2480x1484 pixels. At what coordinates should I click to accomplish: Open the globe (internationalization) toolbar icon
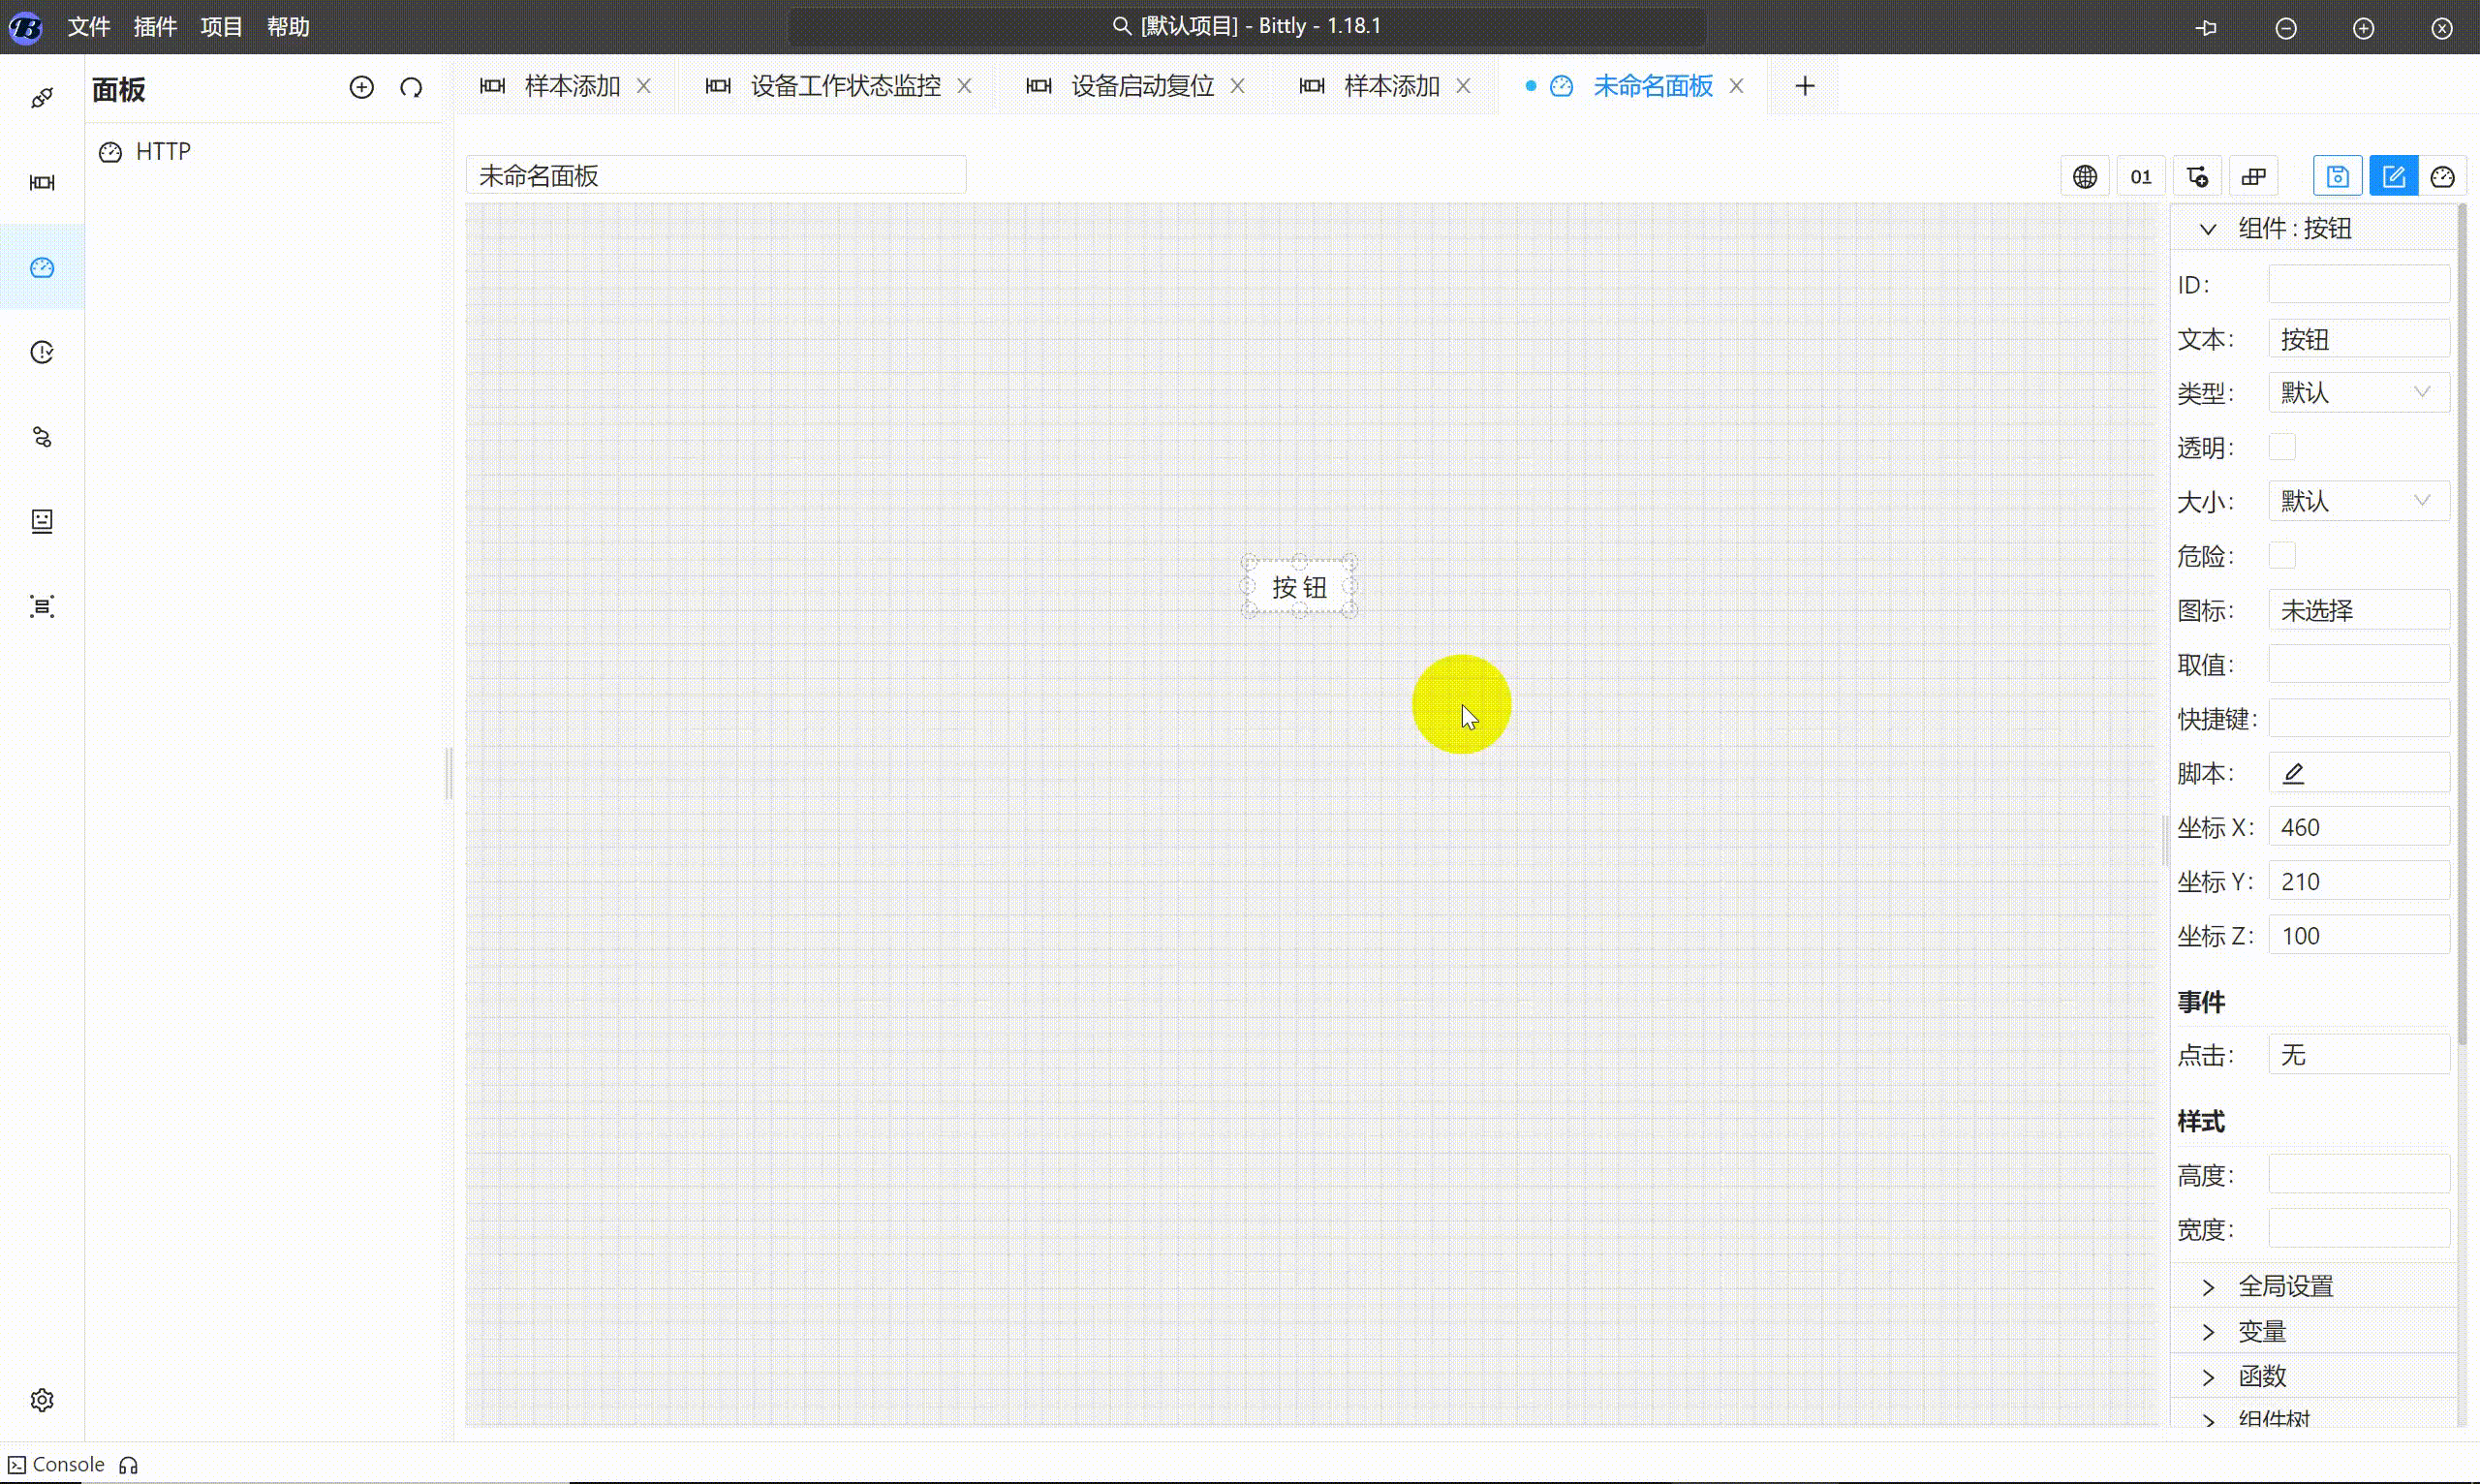click(x=2085, y=175)
